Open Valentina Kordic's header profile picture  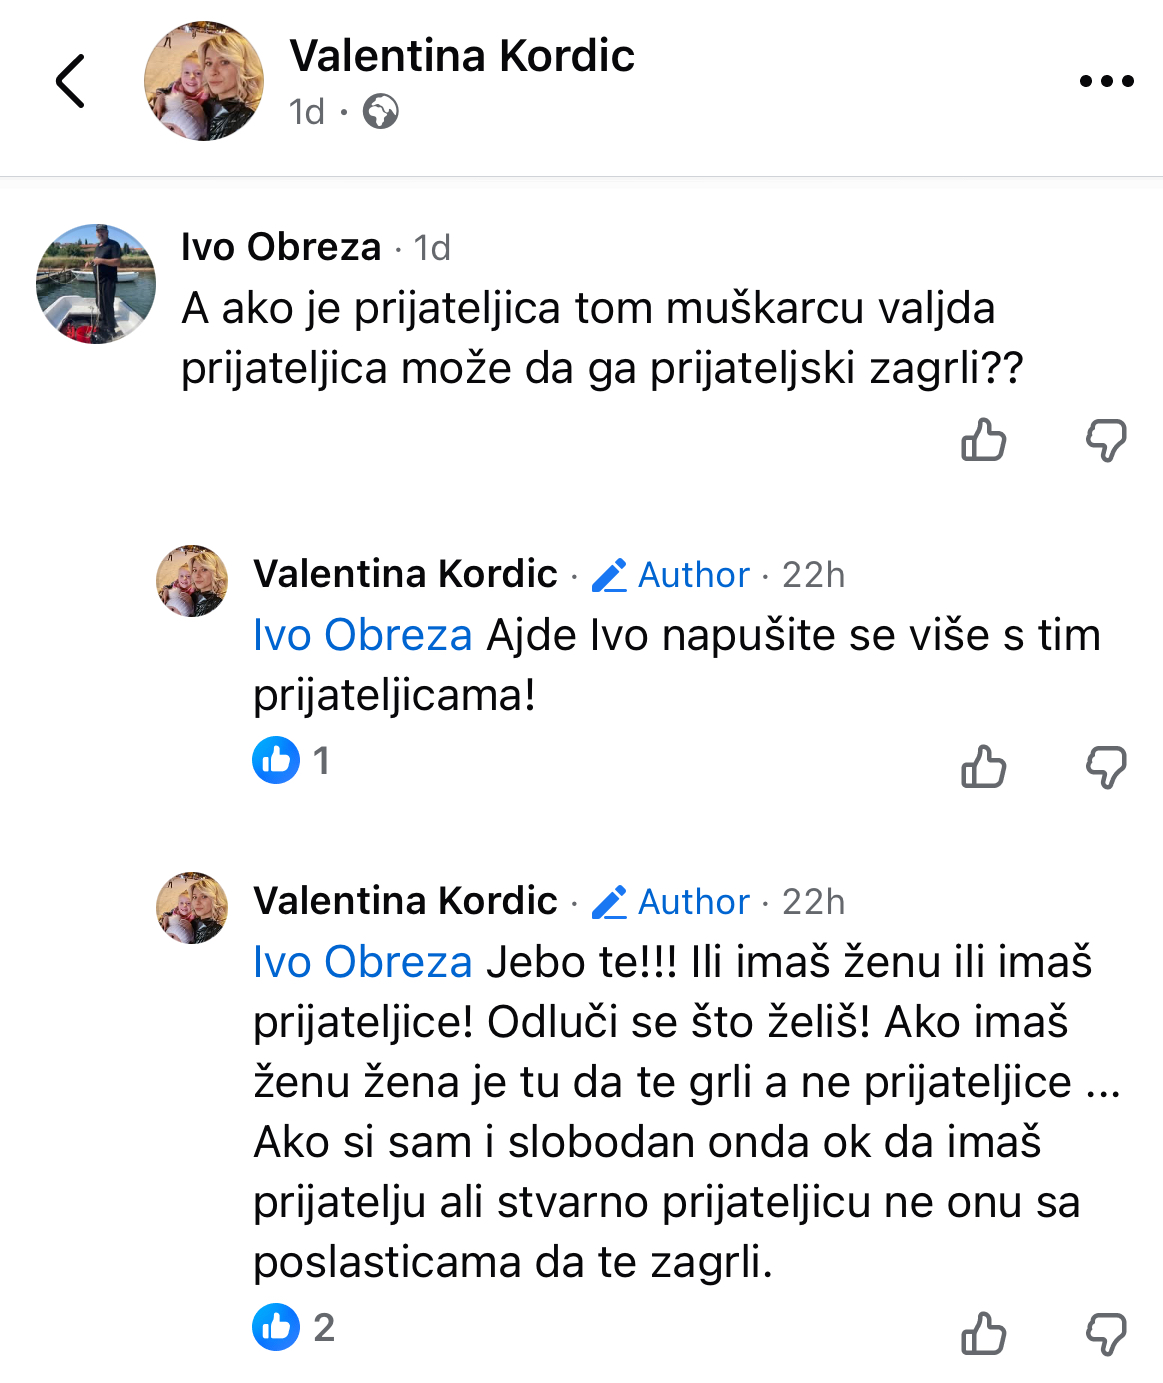click(x=204, y=81)
